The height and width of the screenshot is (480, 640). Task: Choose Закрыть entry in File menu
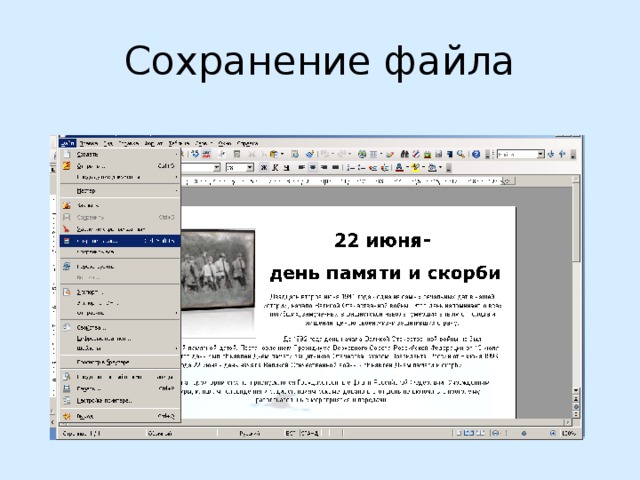point(120,206)
